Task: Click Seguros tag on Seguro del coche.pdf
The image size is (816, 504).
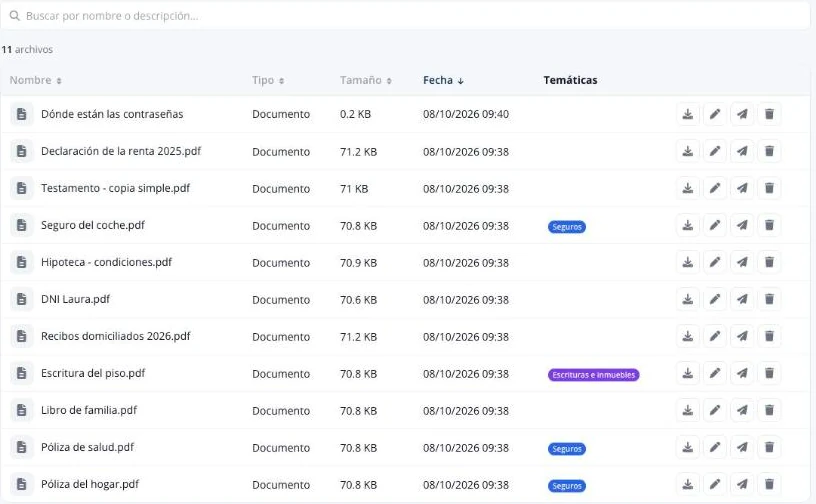Action: [567, 227]
